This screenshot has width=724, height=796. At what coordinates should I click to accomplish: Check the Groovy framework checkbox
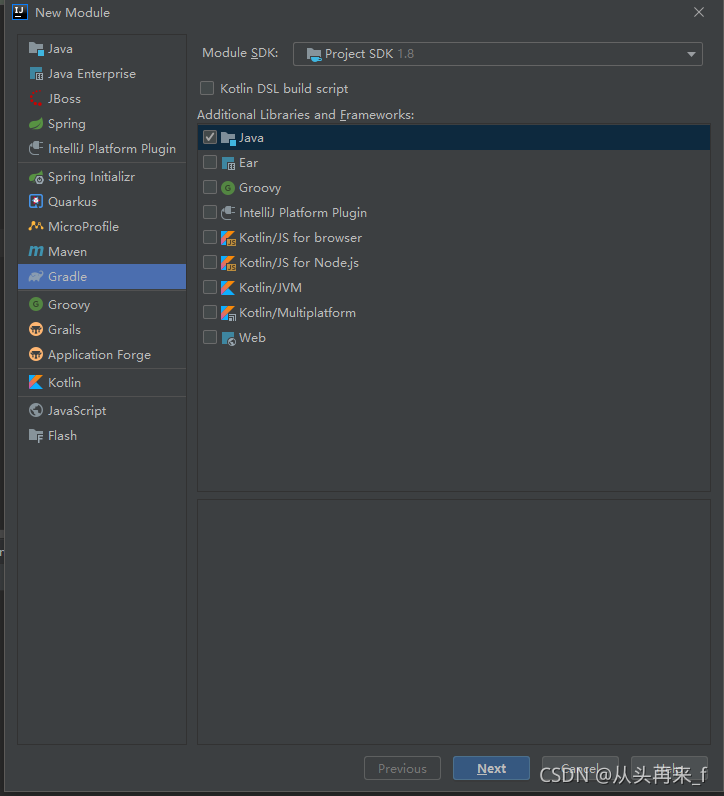click(x=210, y=187)
